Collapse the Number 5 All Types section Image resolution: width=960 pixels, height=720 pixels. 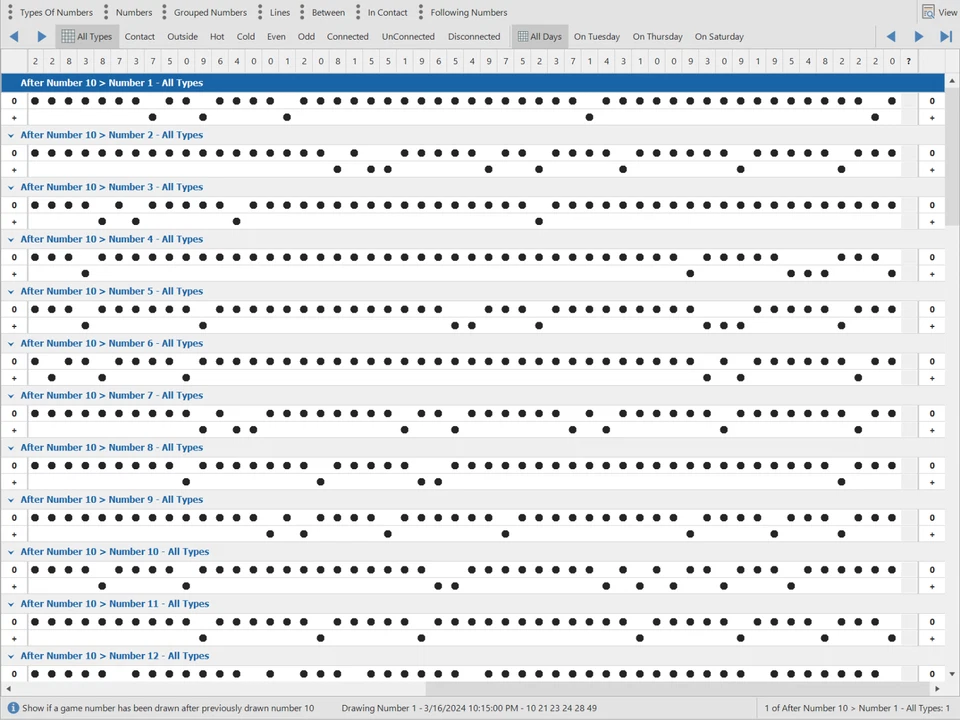pos(10,291)
